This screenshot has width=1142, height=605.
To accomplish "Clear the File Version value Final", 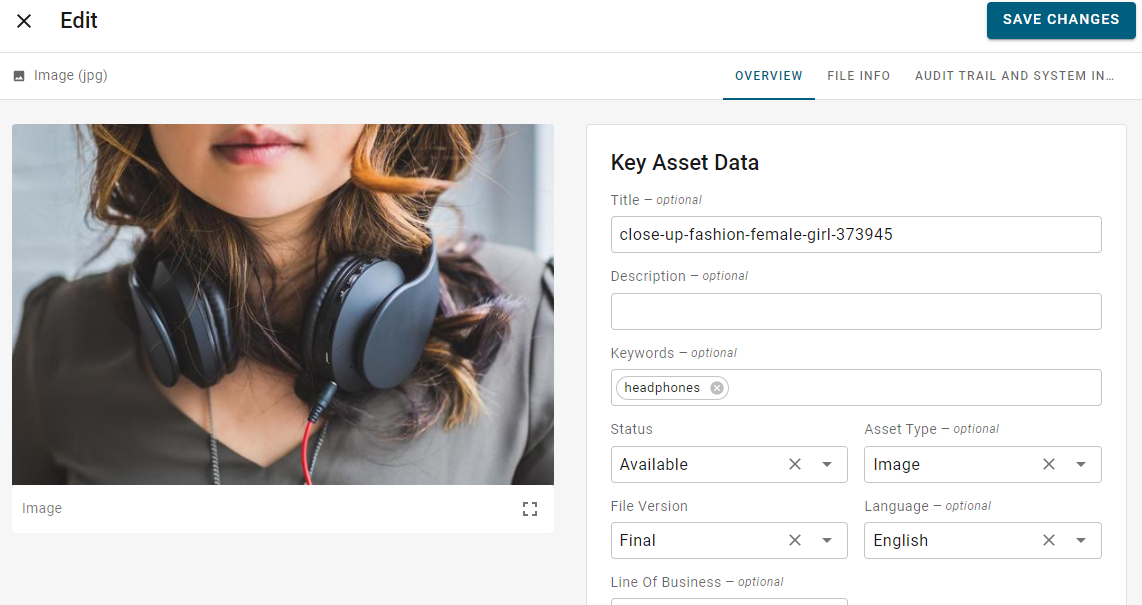I will [x=795, y=540].
